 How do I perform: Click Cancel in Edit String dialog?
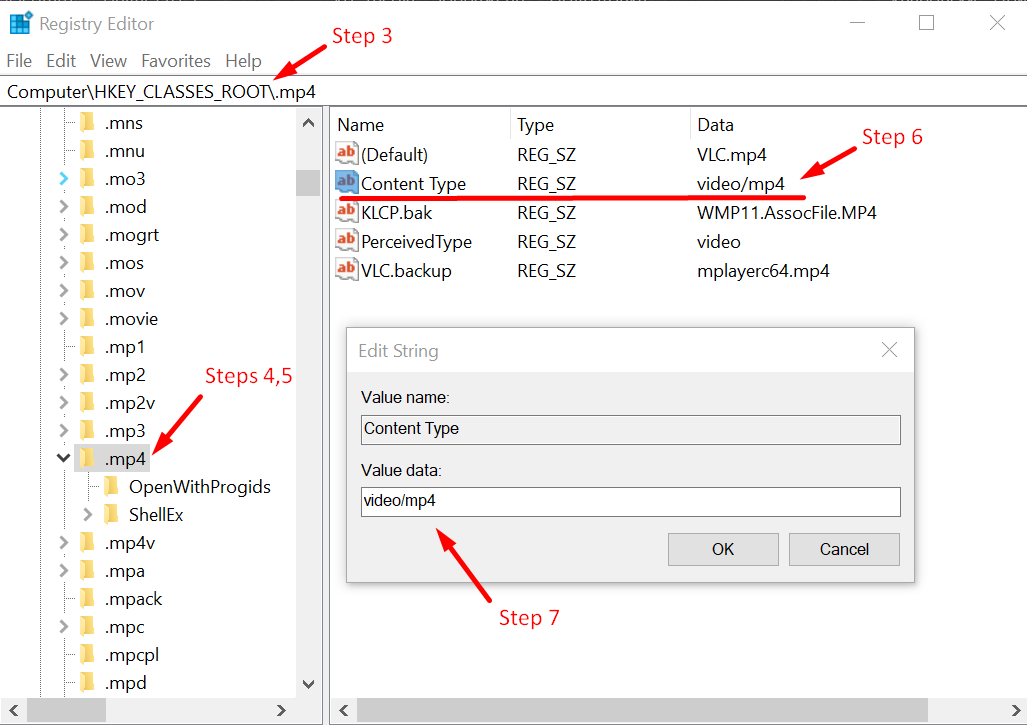(844, 549)
